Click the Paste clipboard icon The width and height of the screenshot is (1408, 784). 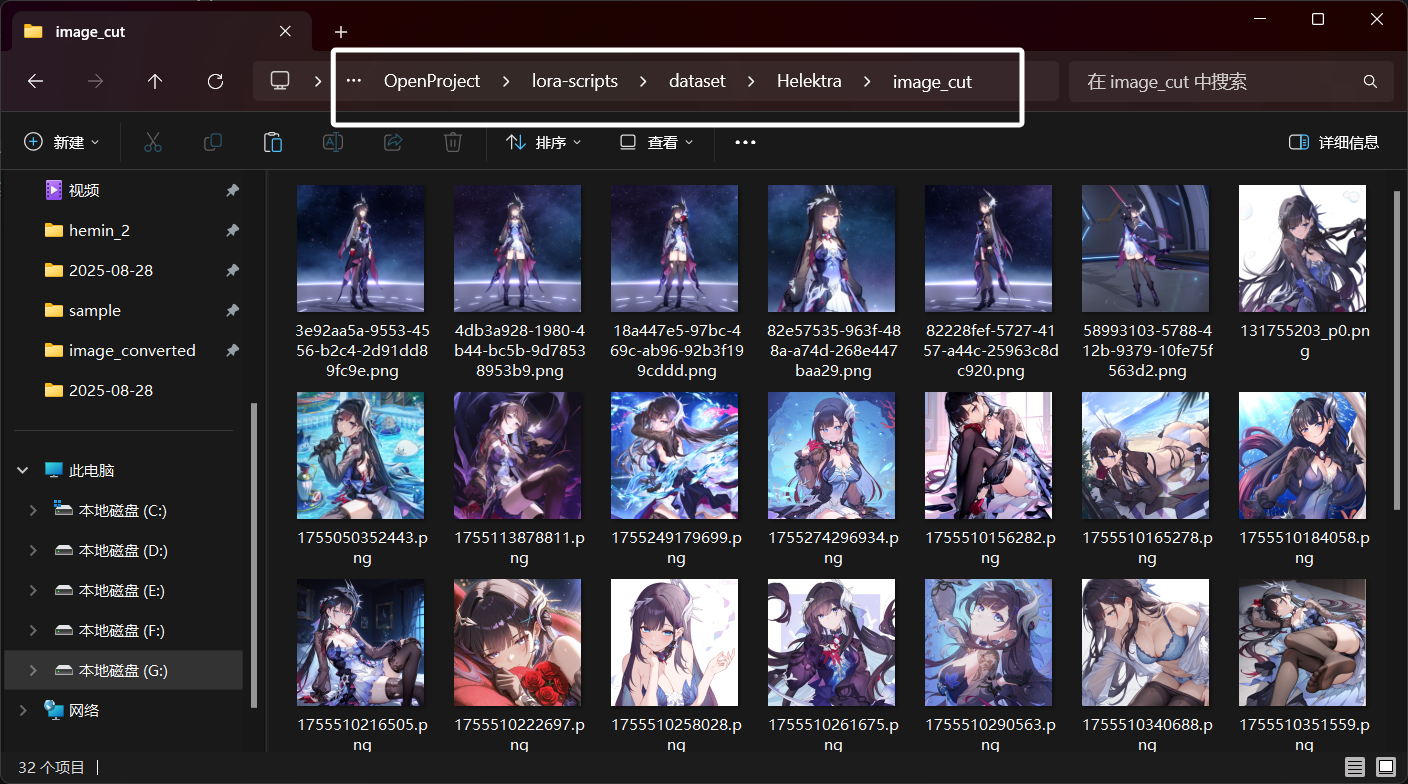pos(273,142)
